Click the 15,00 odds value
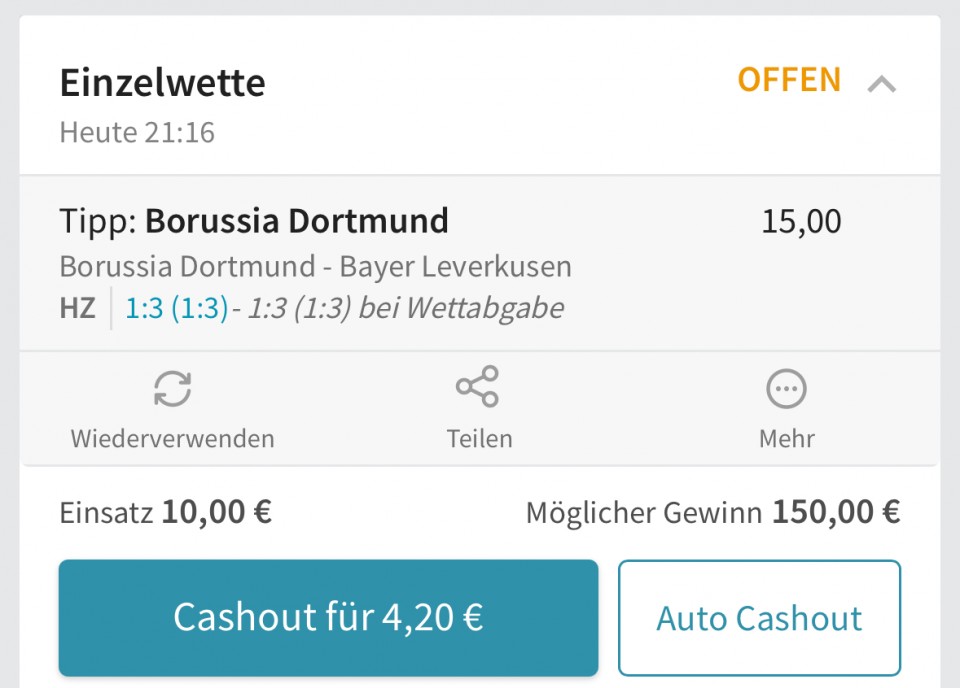This screenshot has height=688, width=960. [801, 222]
